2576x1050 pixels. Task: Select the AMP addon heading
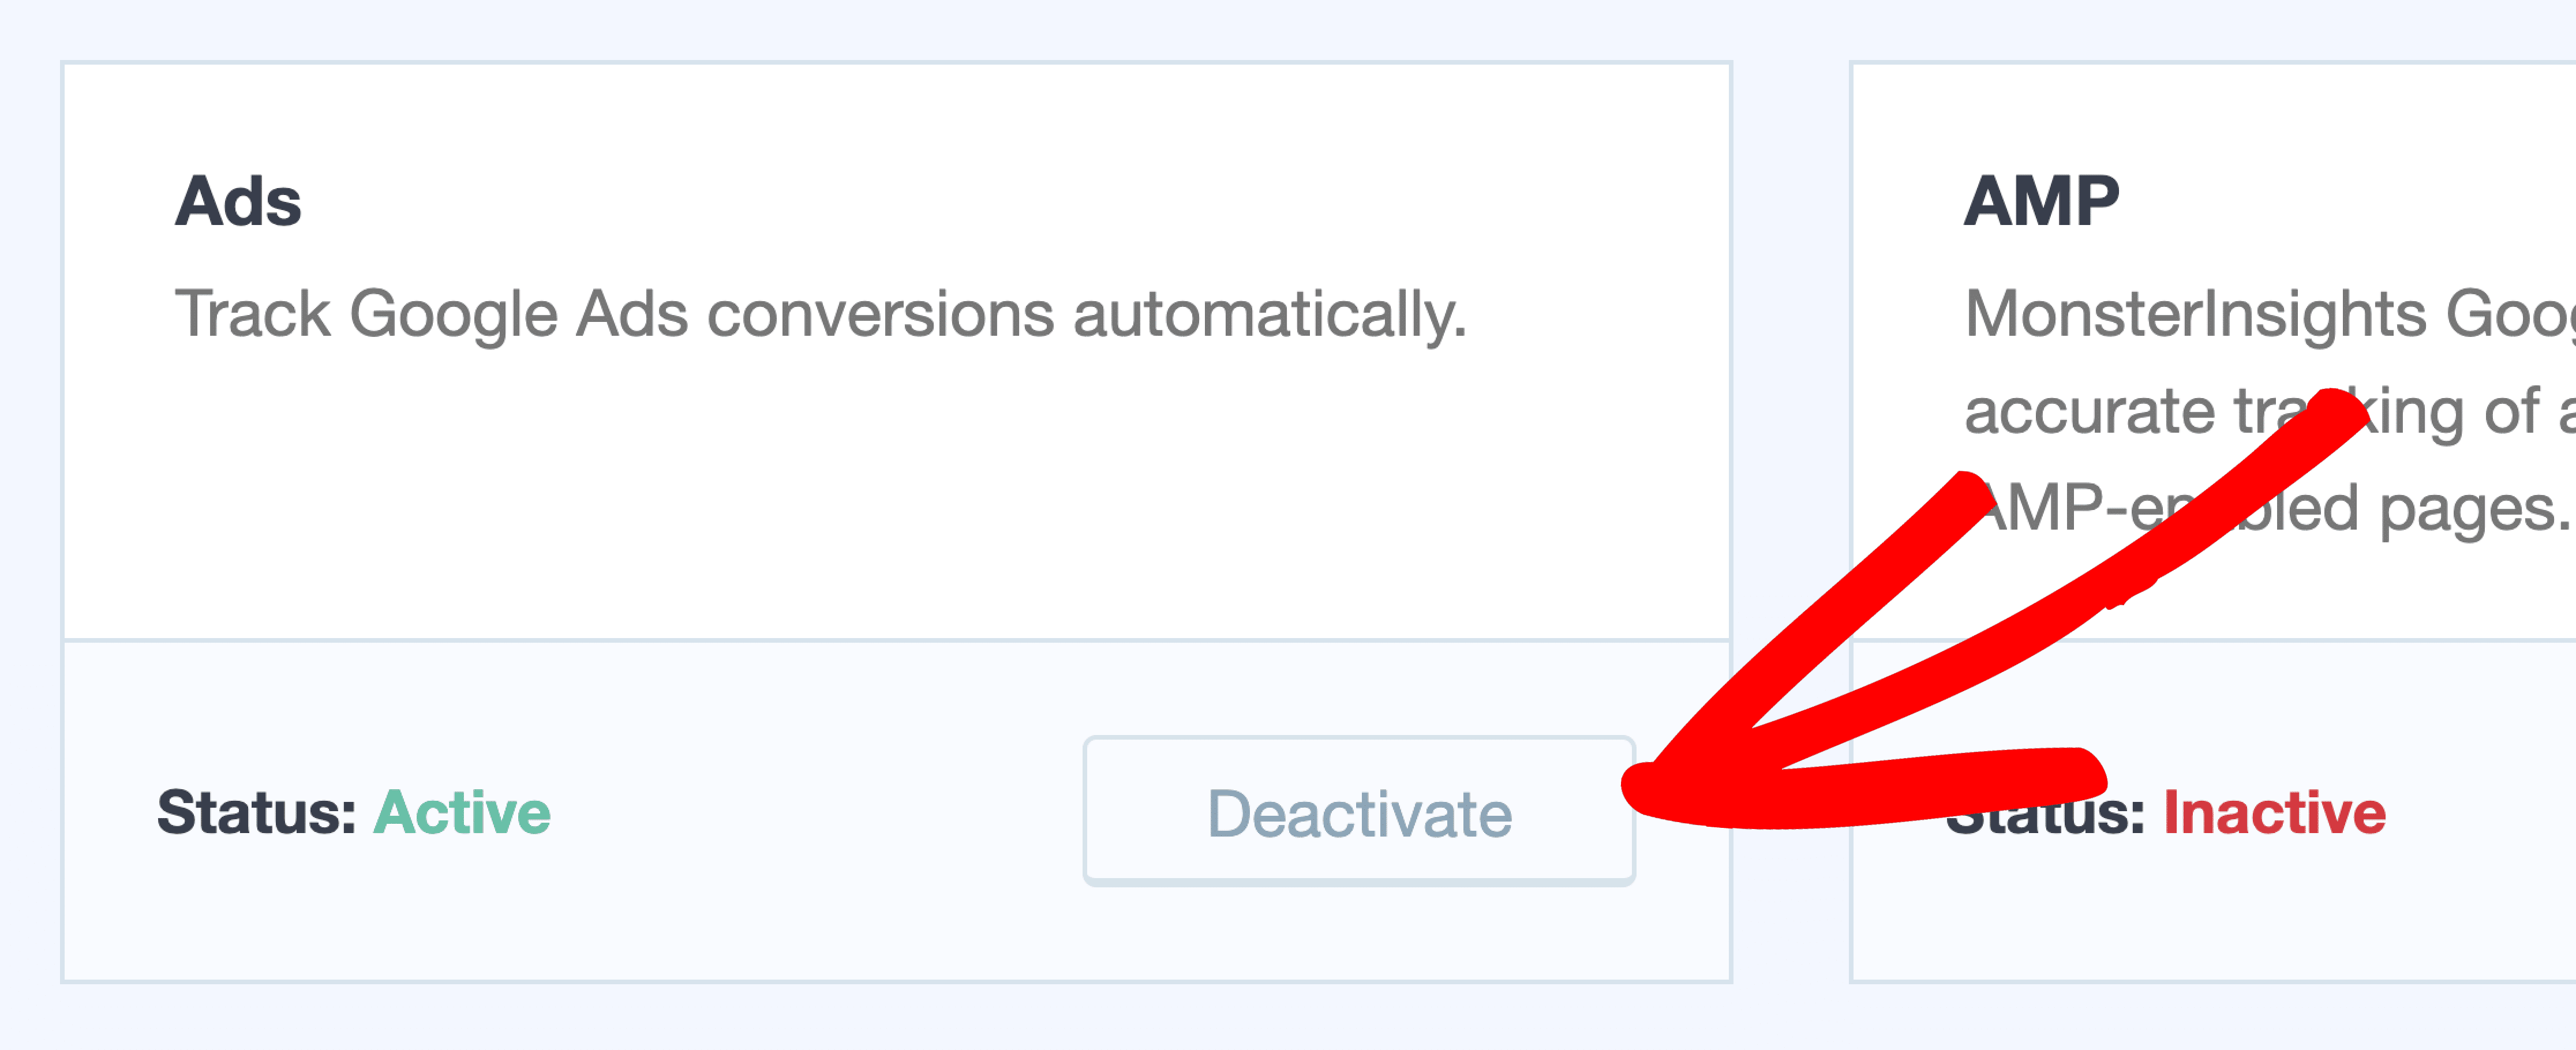click(2041, 201)
